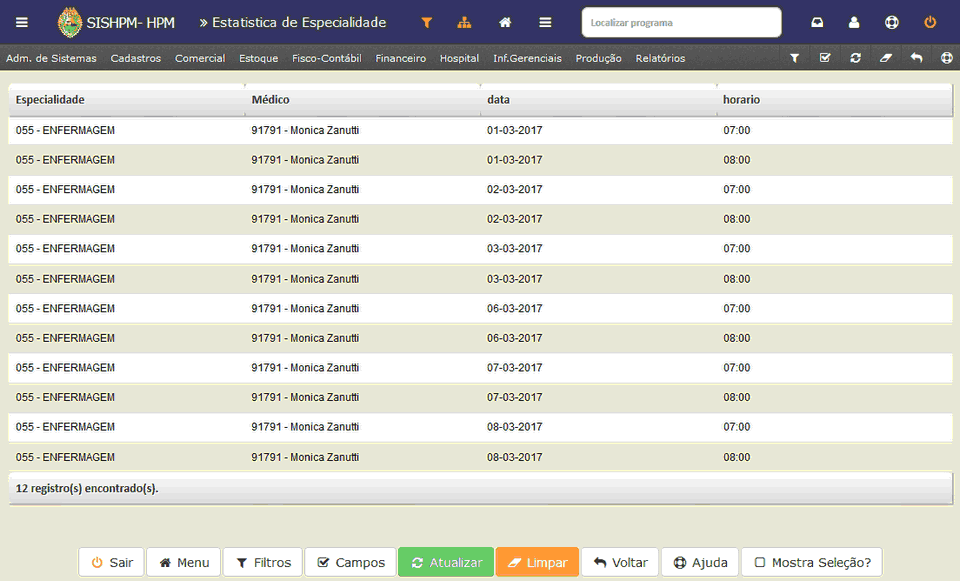Click the orange Limpar button
The width and height of the screenshot is (960, 581).
point(537,562)
